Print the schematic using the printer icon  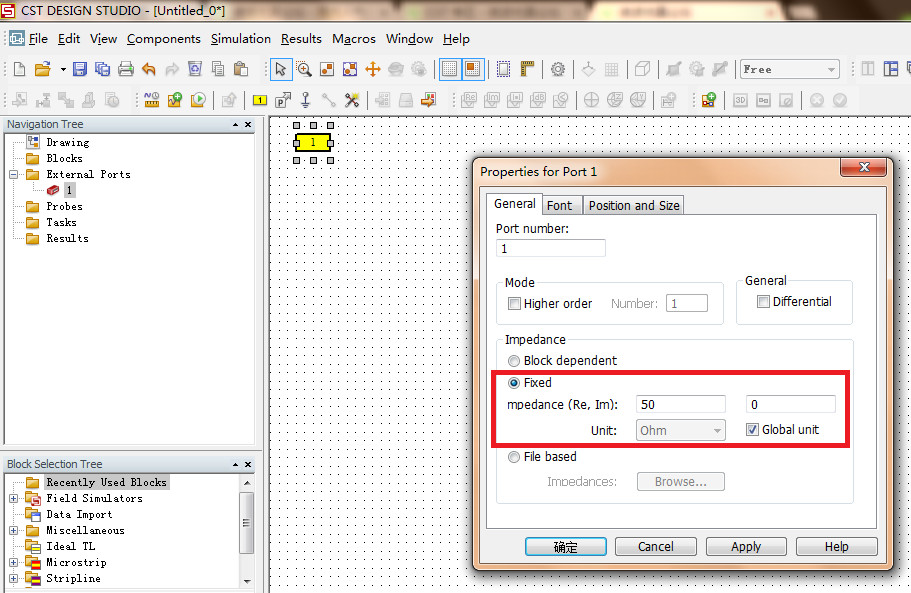click(x=125, y=70)
